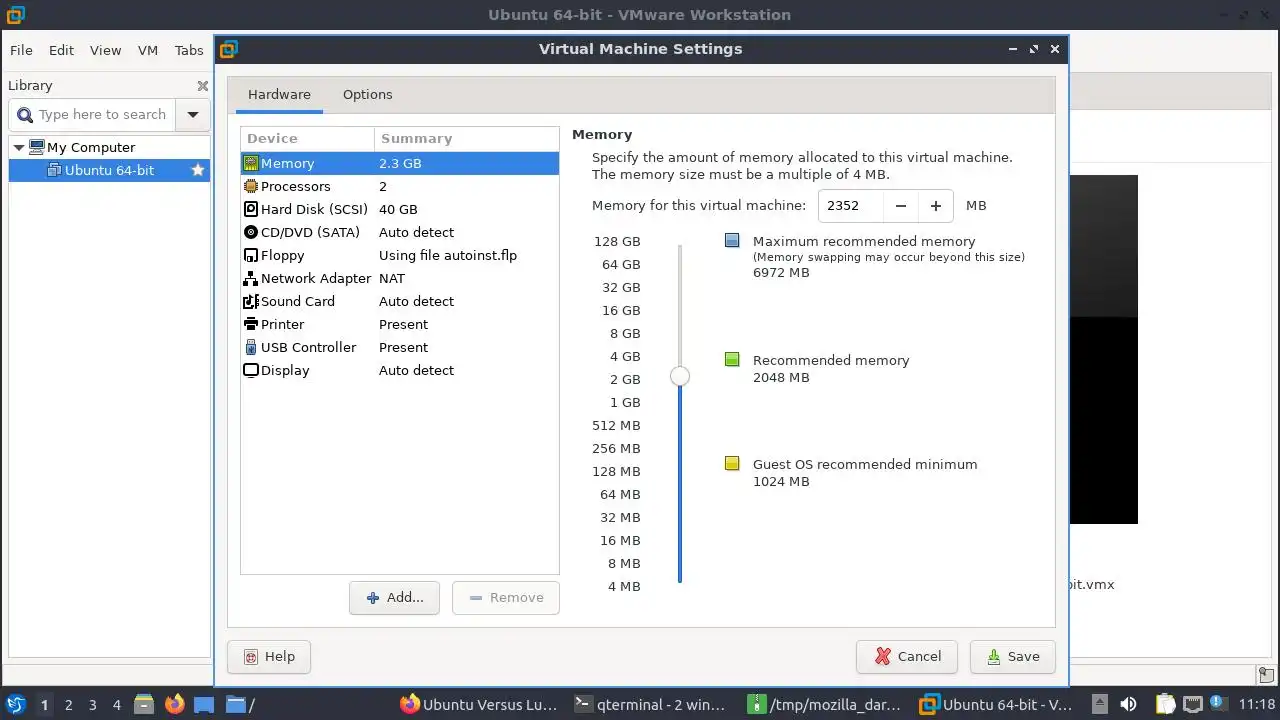Select the Hard Disk (SCSI) icon
The width and height of the screenshot is (1280, 720).
[251, 209]
